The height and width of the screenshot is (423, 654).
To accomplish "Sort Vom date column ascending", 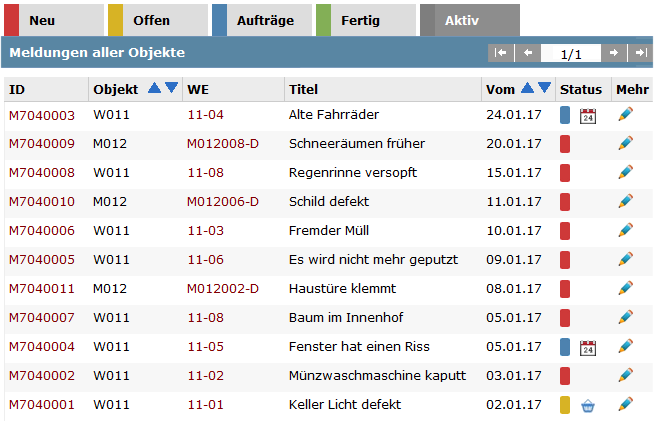I will coord(527,89).
